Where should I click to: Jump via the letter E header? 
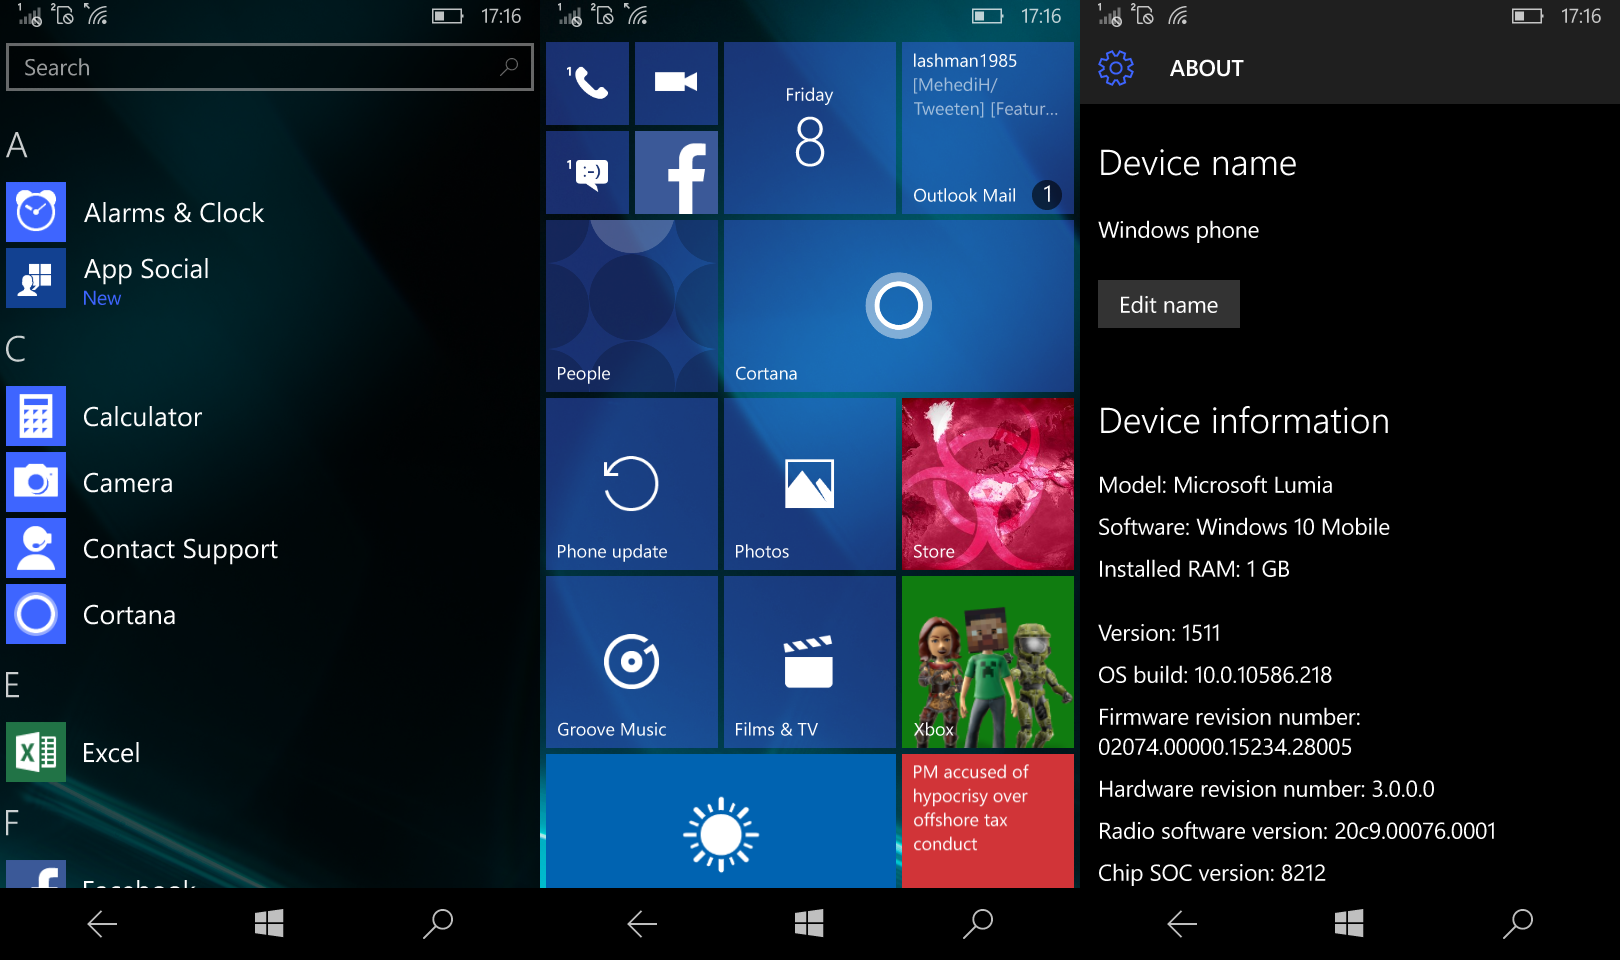click(x=13, y=685)
